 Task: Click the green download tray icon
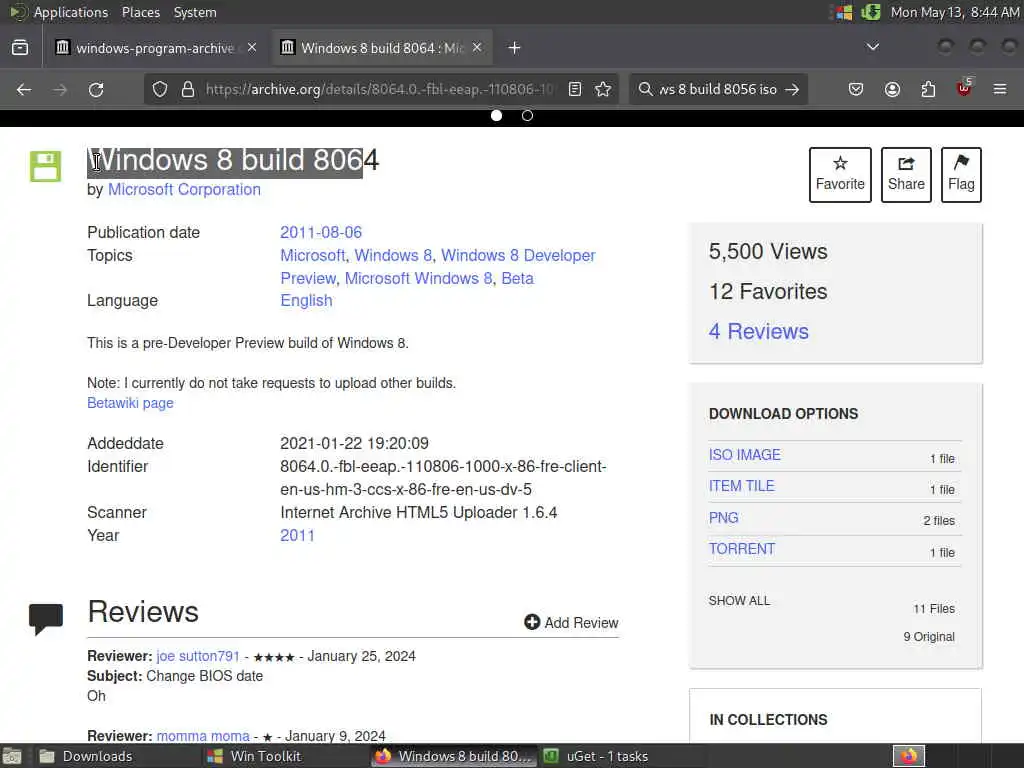871,12
